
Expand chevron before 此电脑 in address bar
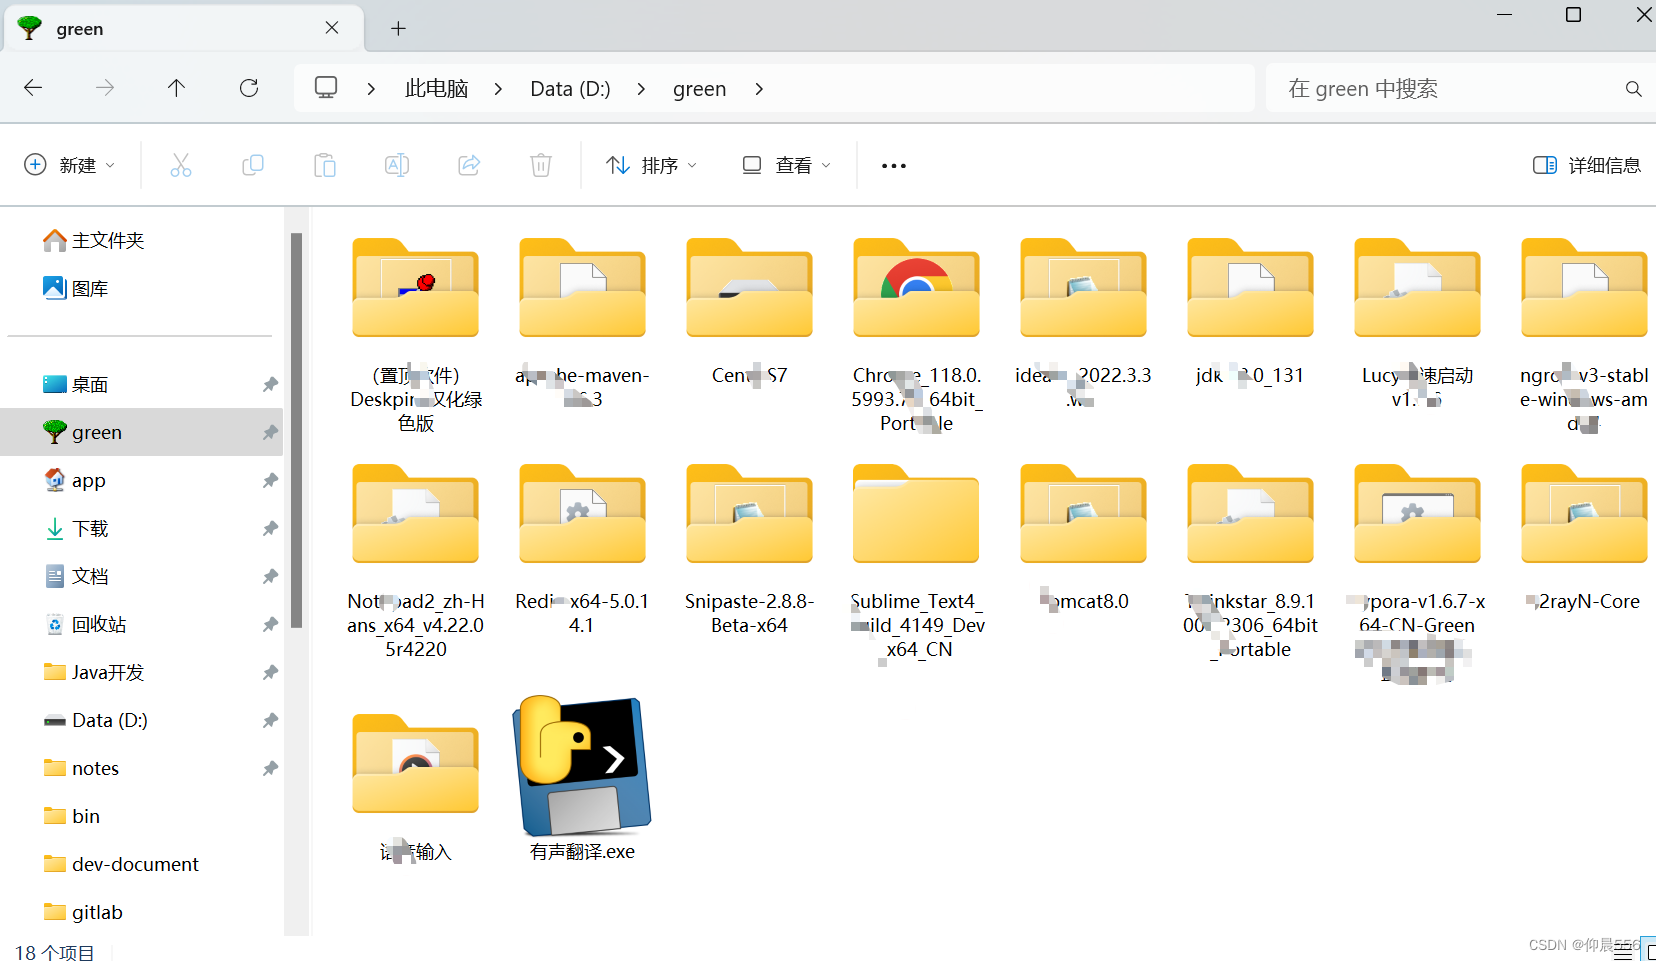click(371, 89)
